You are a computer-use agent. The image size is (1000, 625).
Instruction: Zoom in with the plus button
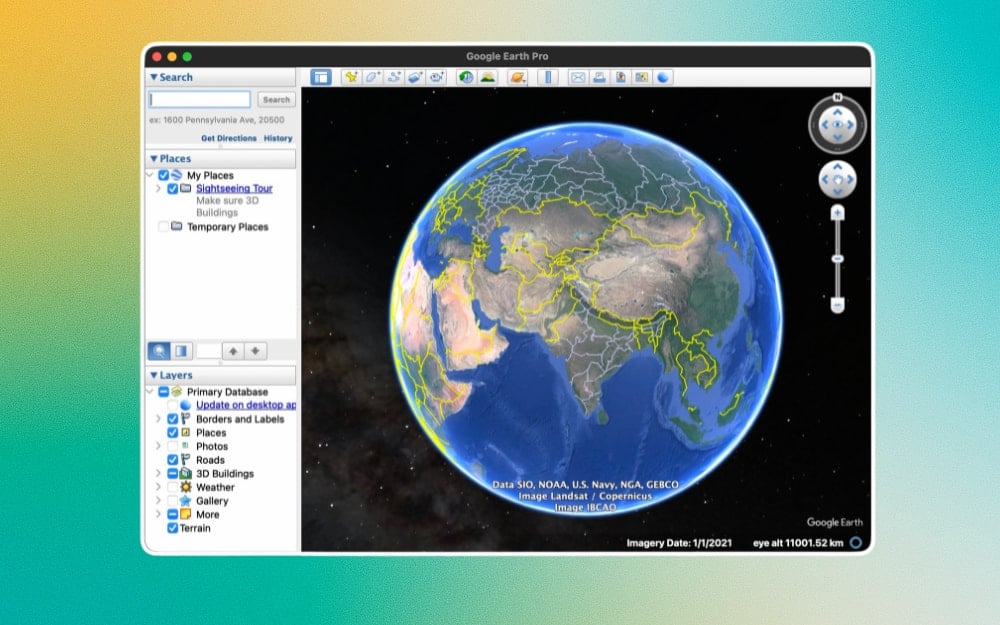tap(837, 212)
